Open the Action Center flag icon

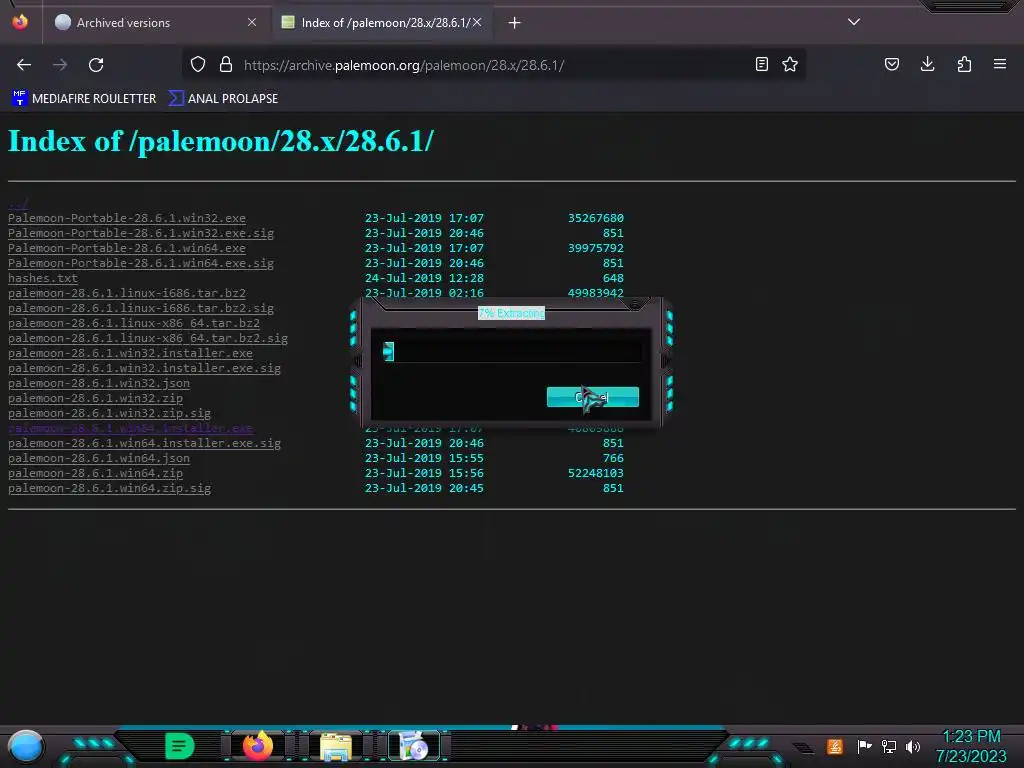(x=864, y=746)
